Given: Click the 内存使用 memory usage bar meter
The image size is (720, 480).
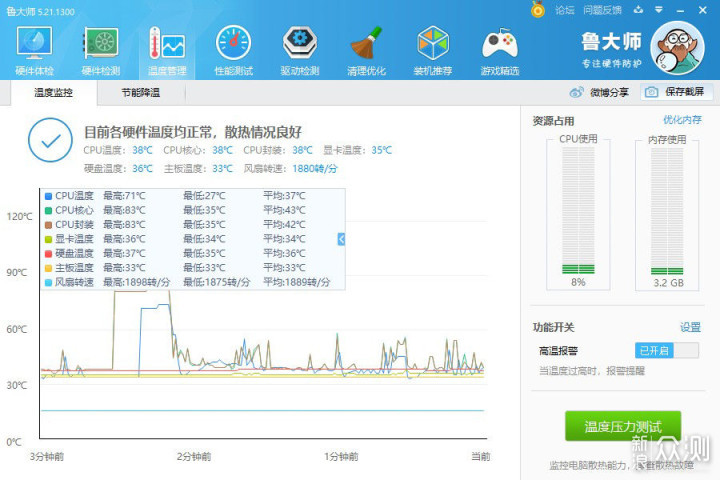Looking at the screenshot, I should [667, 211].
